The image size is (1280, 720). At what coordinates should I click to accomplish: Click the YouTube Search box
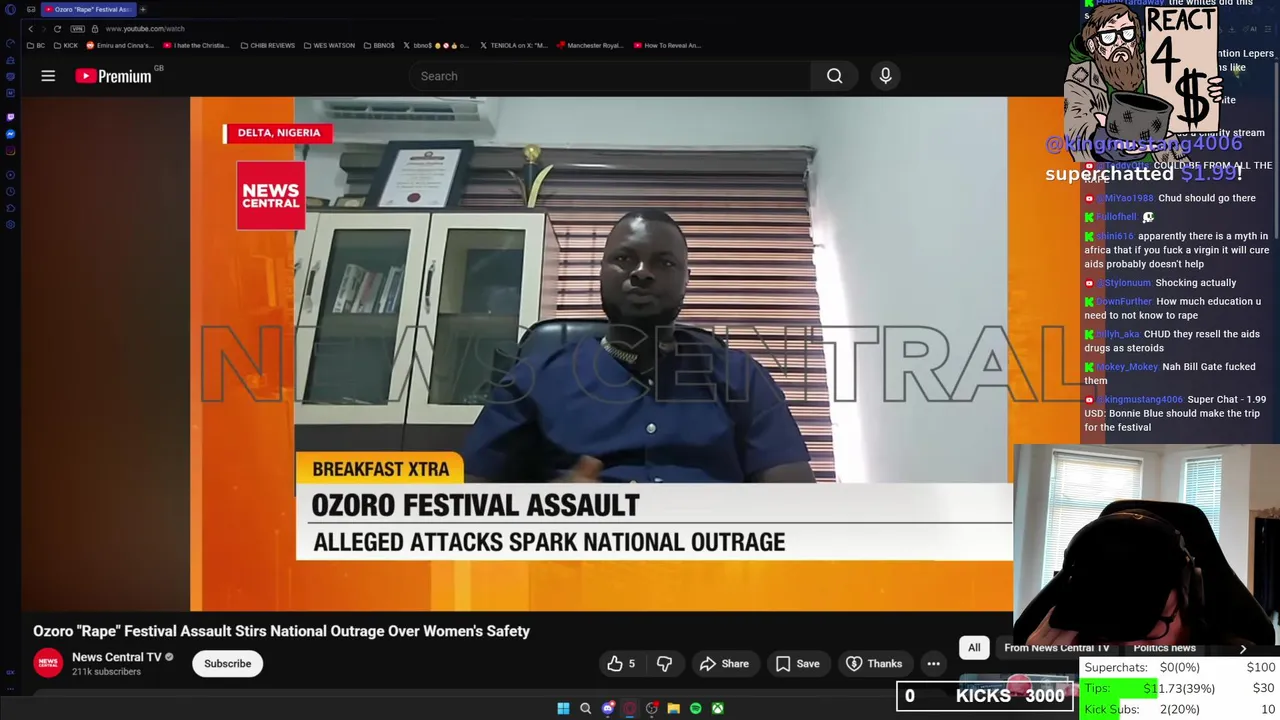(610, 76)
